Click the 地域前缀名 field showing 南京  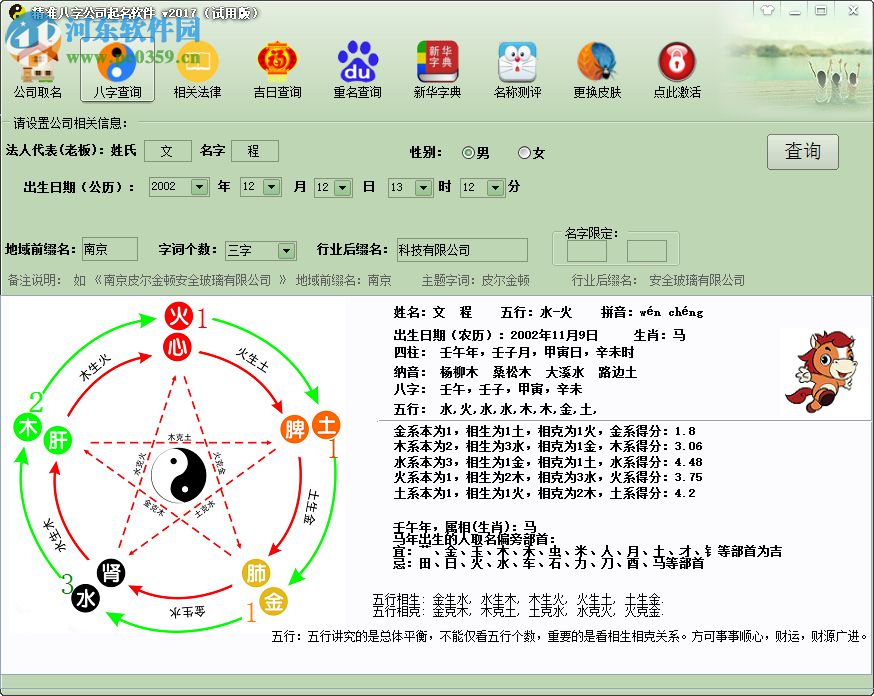(x=110, y=249)
